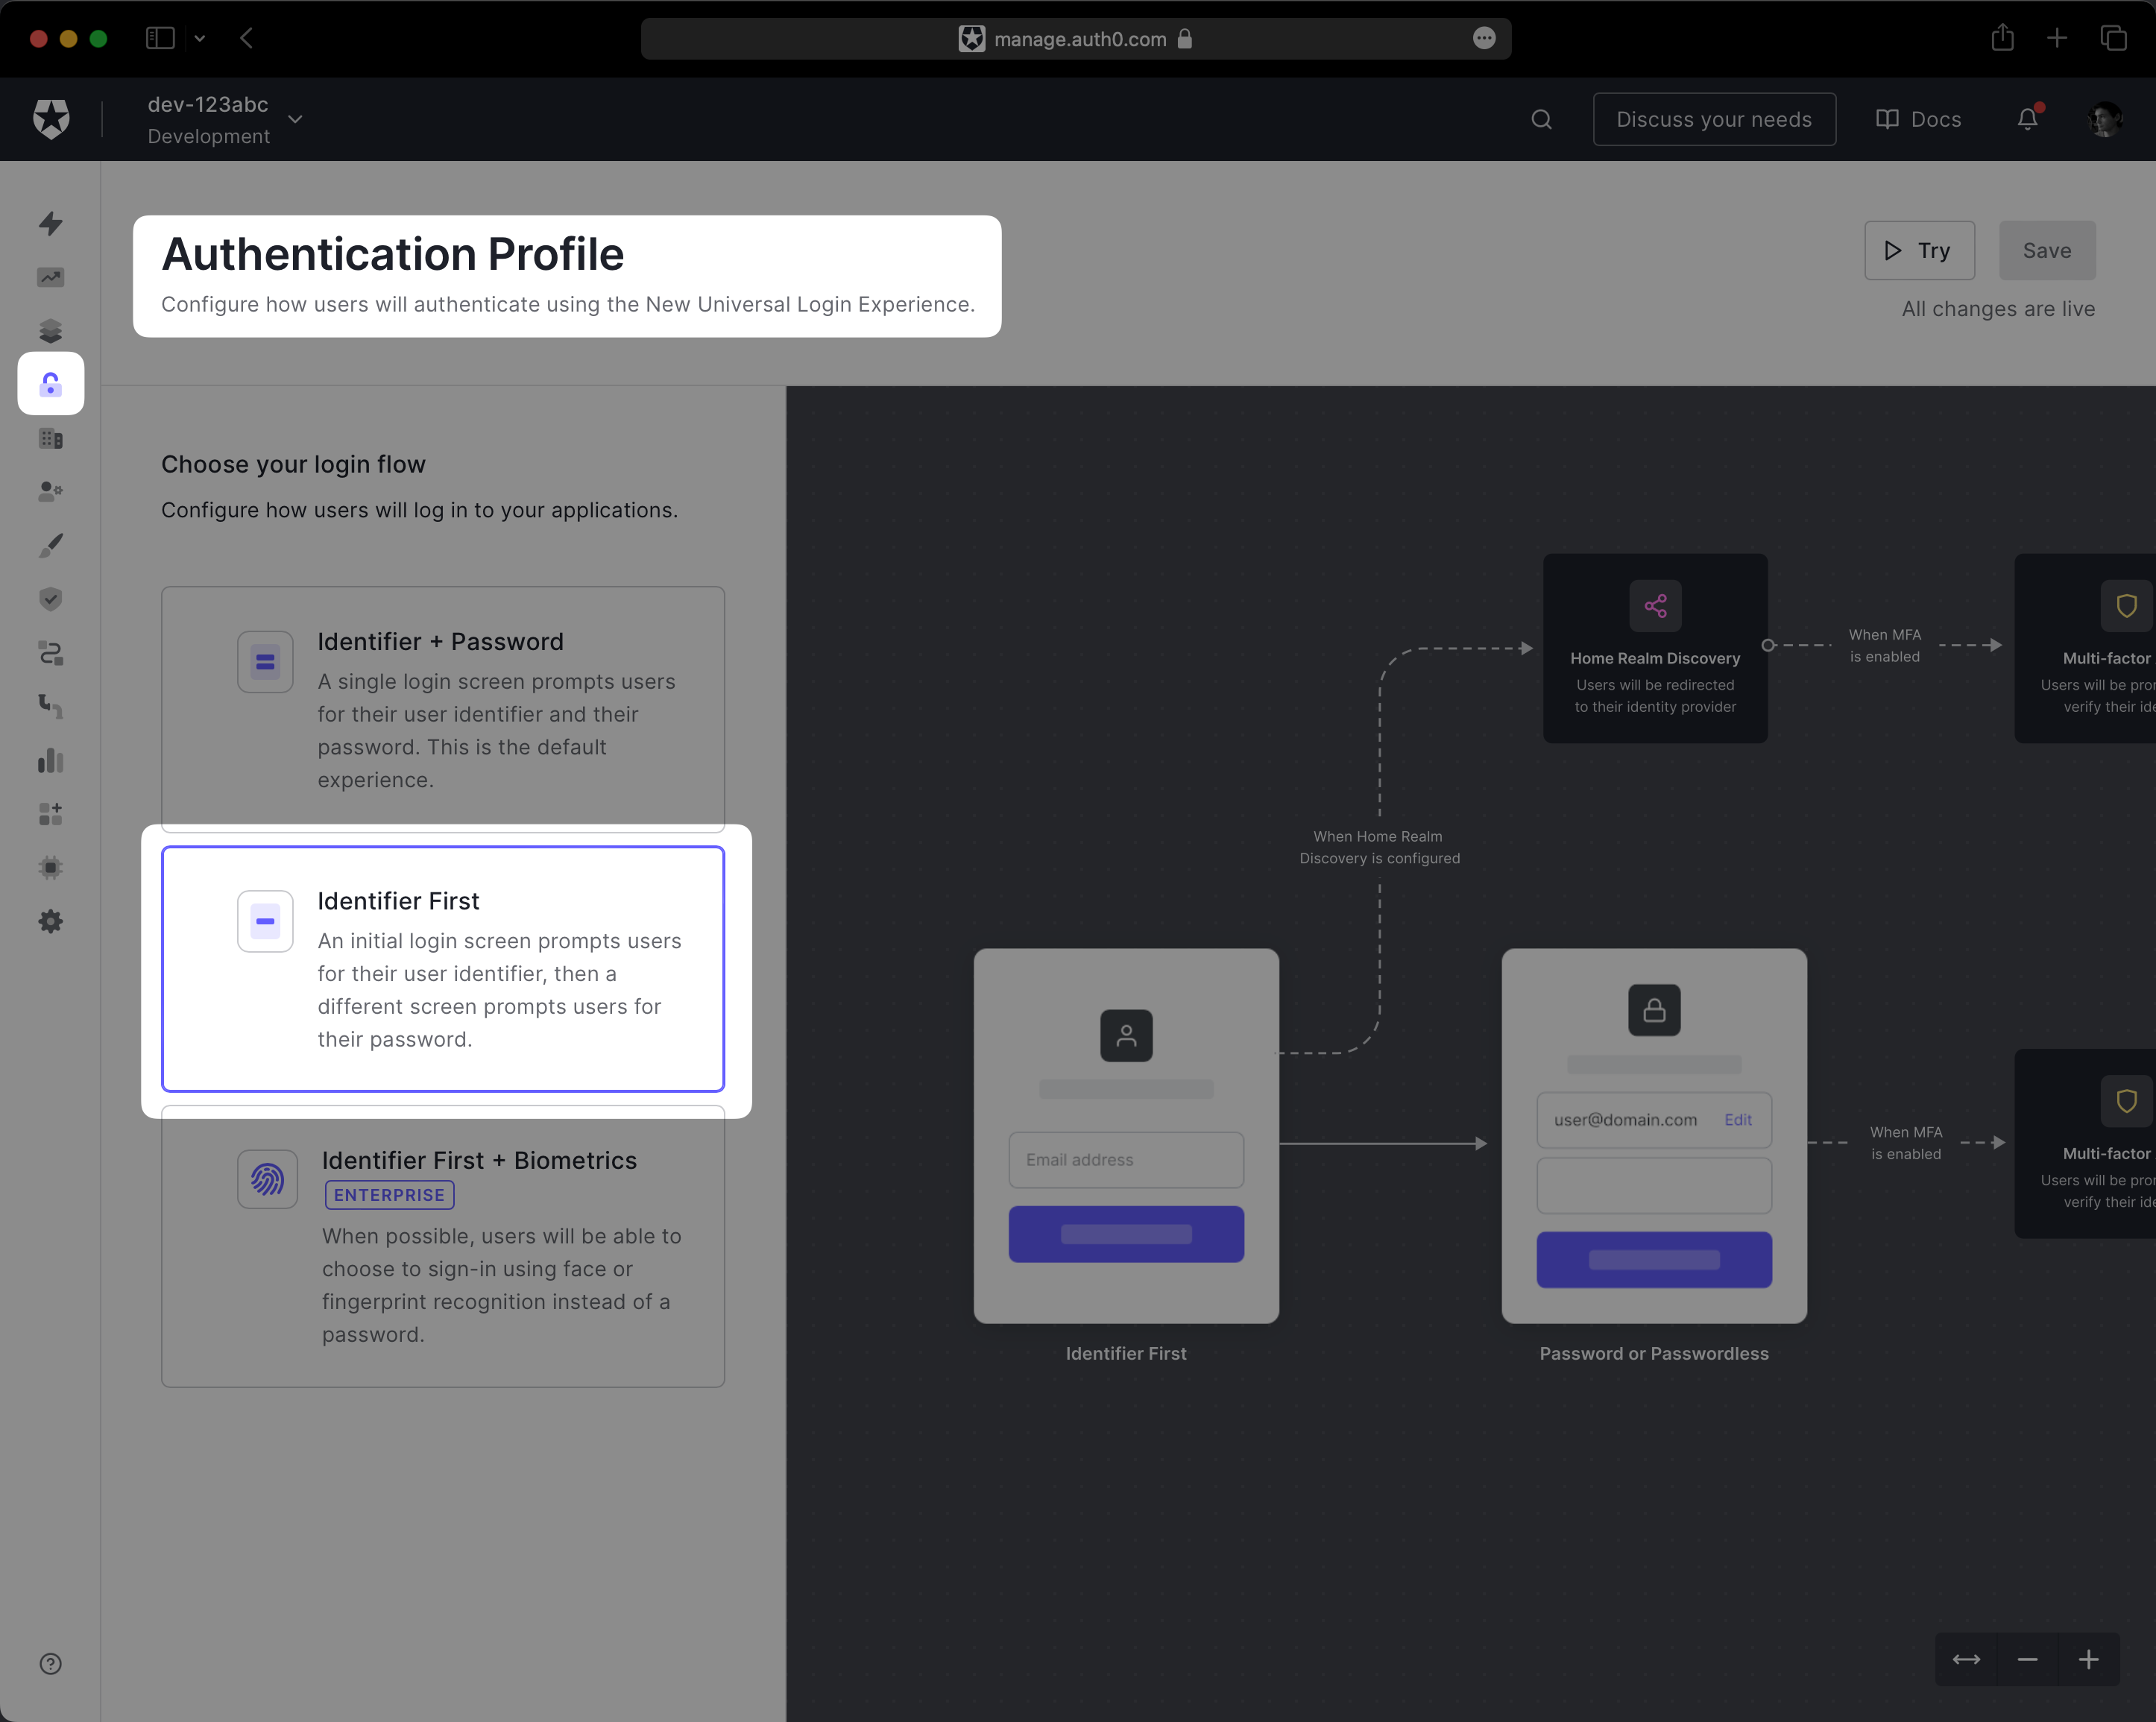Click the notifications bell icon
Image resolution: width=2156 pixels, height=1722 pixels.
coord(2027,119)
